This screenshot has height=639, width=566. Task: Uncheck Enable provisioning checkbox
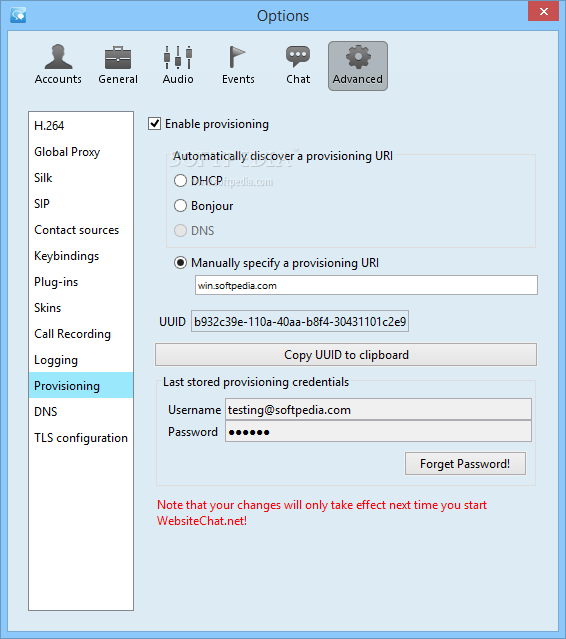click(x=154, y=123)
